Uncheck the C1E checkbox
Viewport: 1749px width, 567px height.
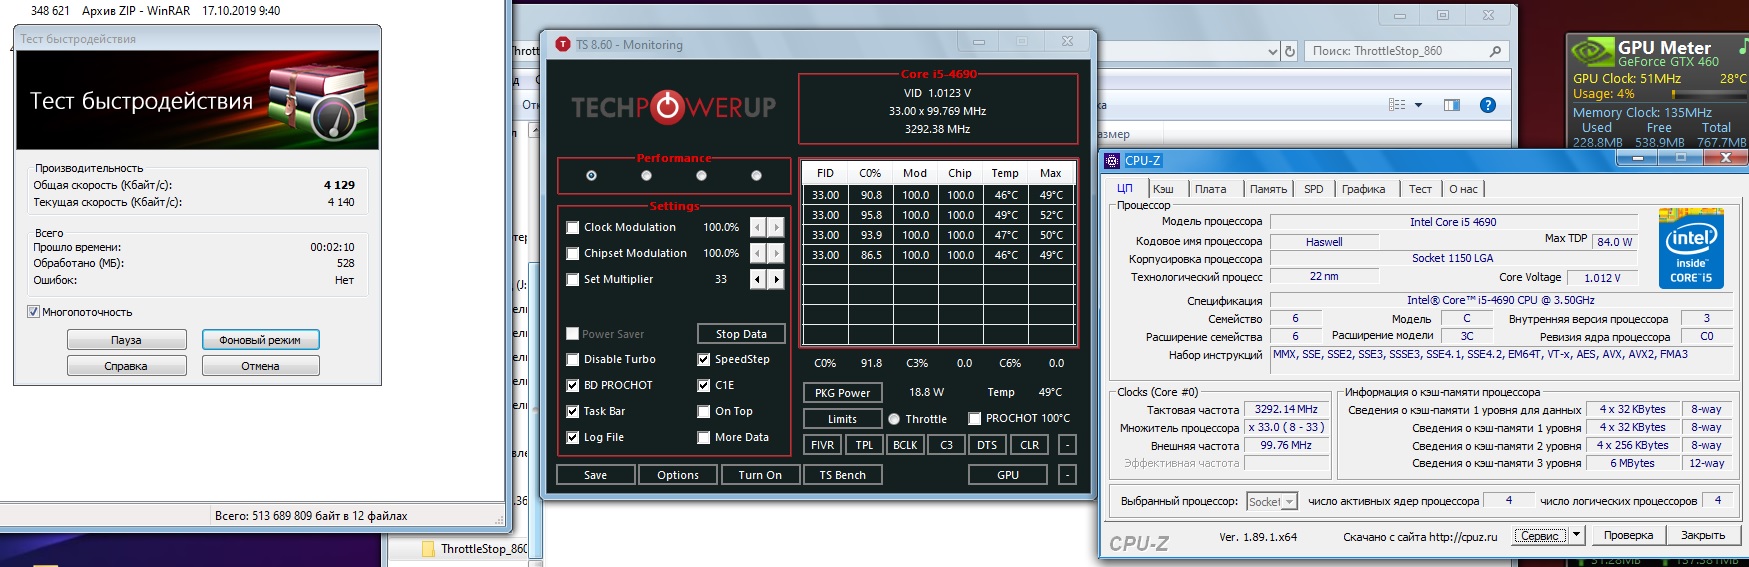pyautogui.click(x=704, y=385)
